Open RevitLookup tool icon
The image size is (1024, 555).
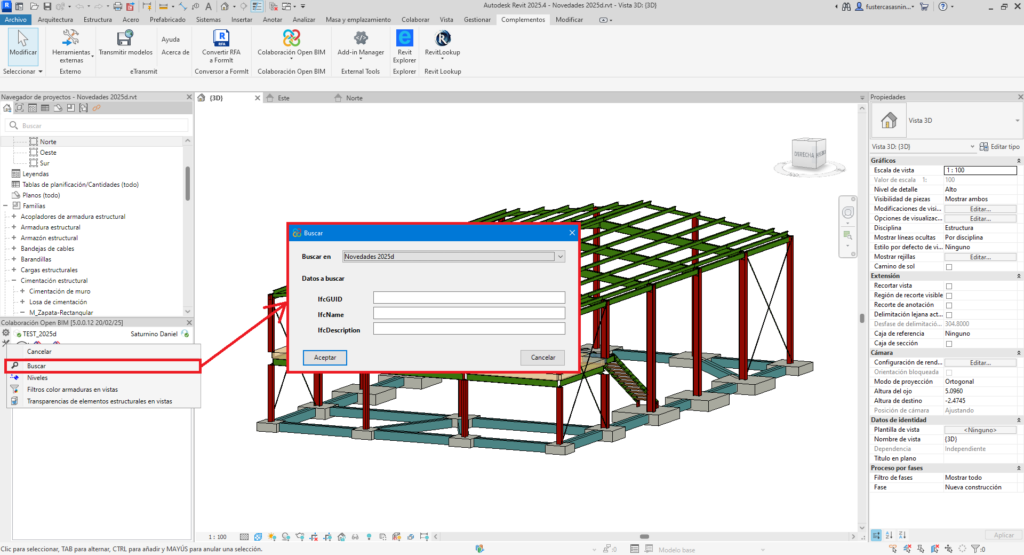click(442, 39)
